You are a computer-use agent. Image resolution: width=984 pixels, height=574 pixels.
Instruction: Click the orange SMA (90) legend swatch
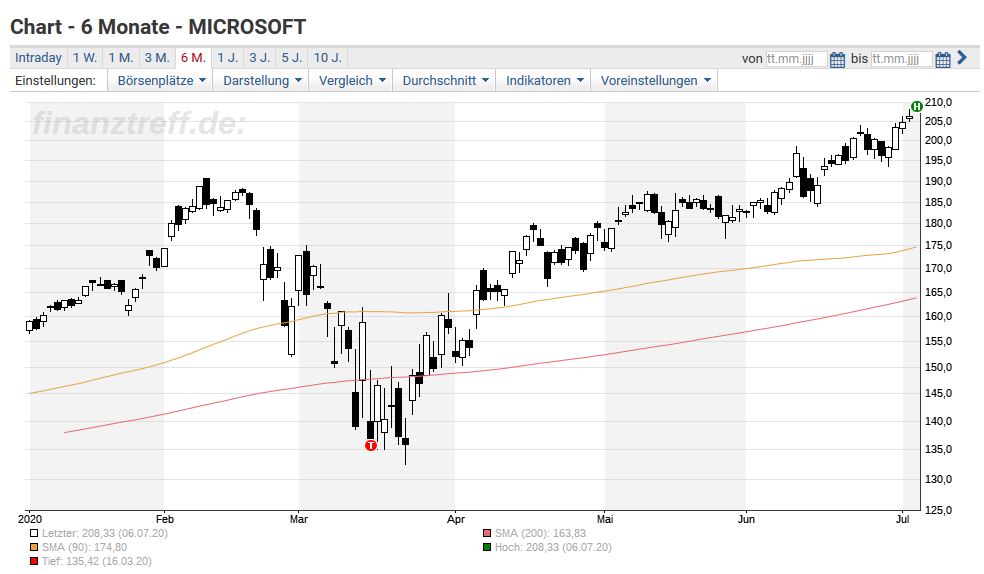(x=34, y=547)
